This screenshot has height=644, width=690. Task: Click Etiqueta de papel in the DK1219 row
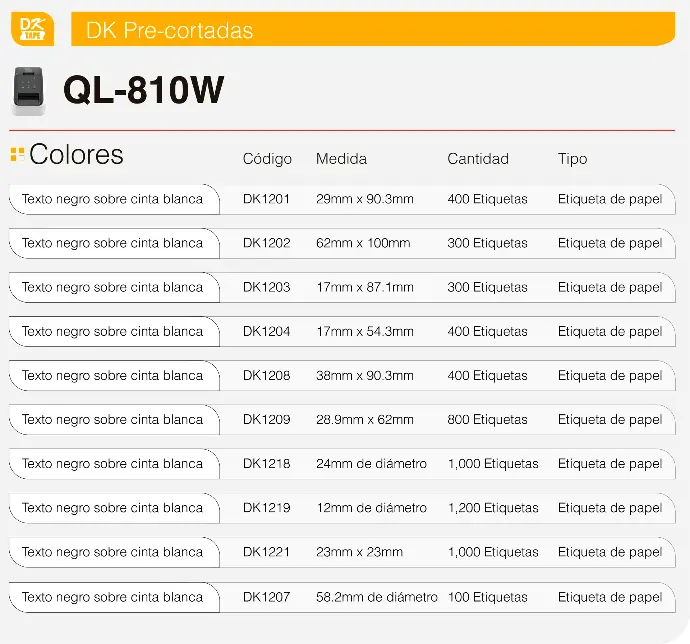tap(610, 508)
